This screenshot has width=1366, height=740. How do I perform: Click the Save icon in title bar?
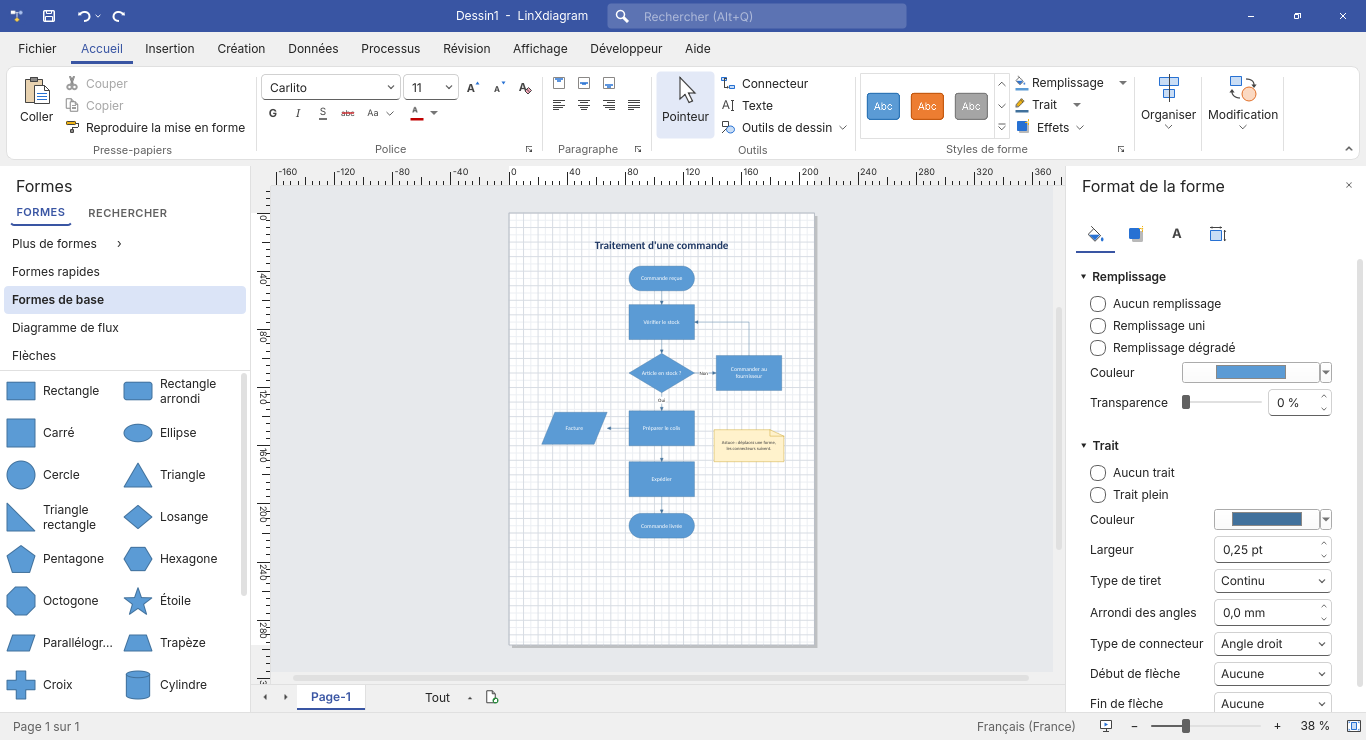tap(49, 16)
